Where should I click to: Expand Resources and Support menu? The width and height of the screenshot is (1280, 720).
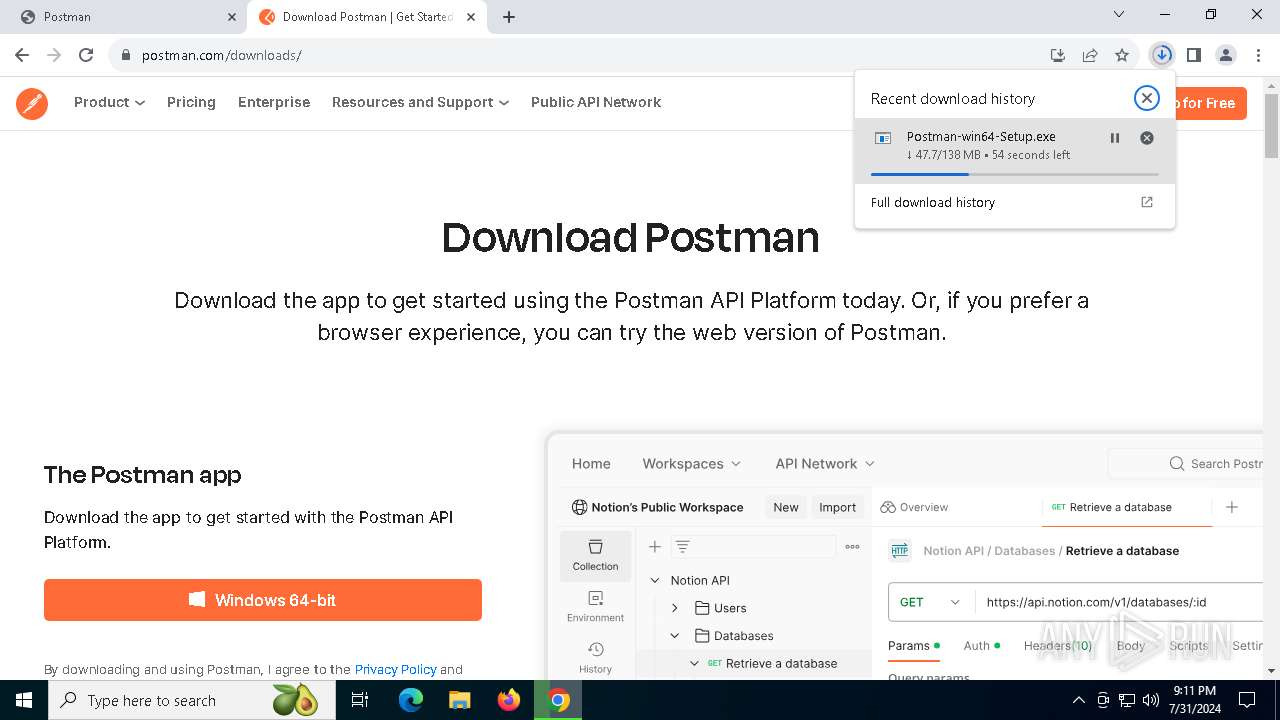point(420,102)
